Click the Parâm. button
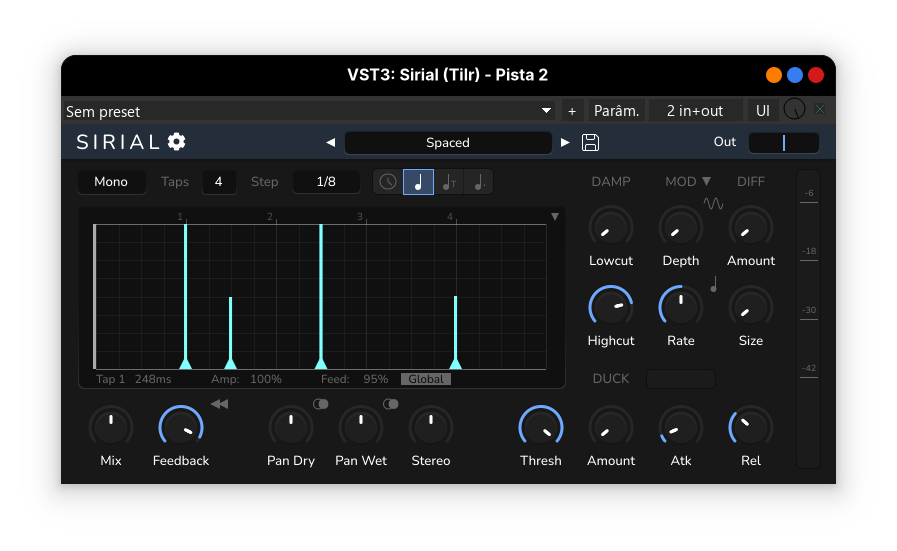The image size is (897, 551). point(616,111)
